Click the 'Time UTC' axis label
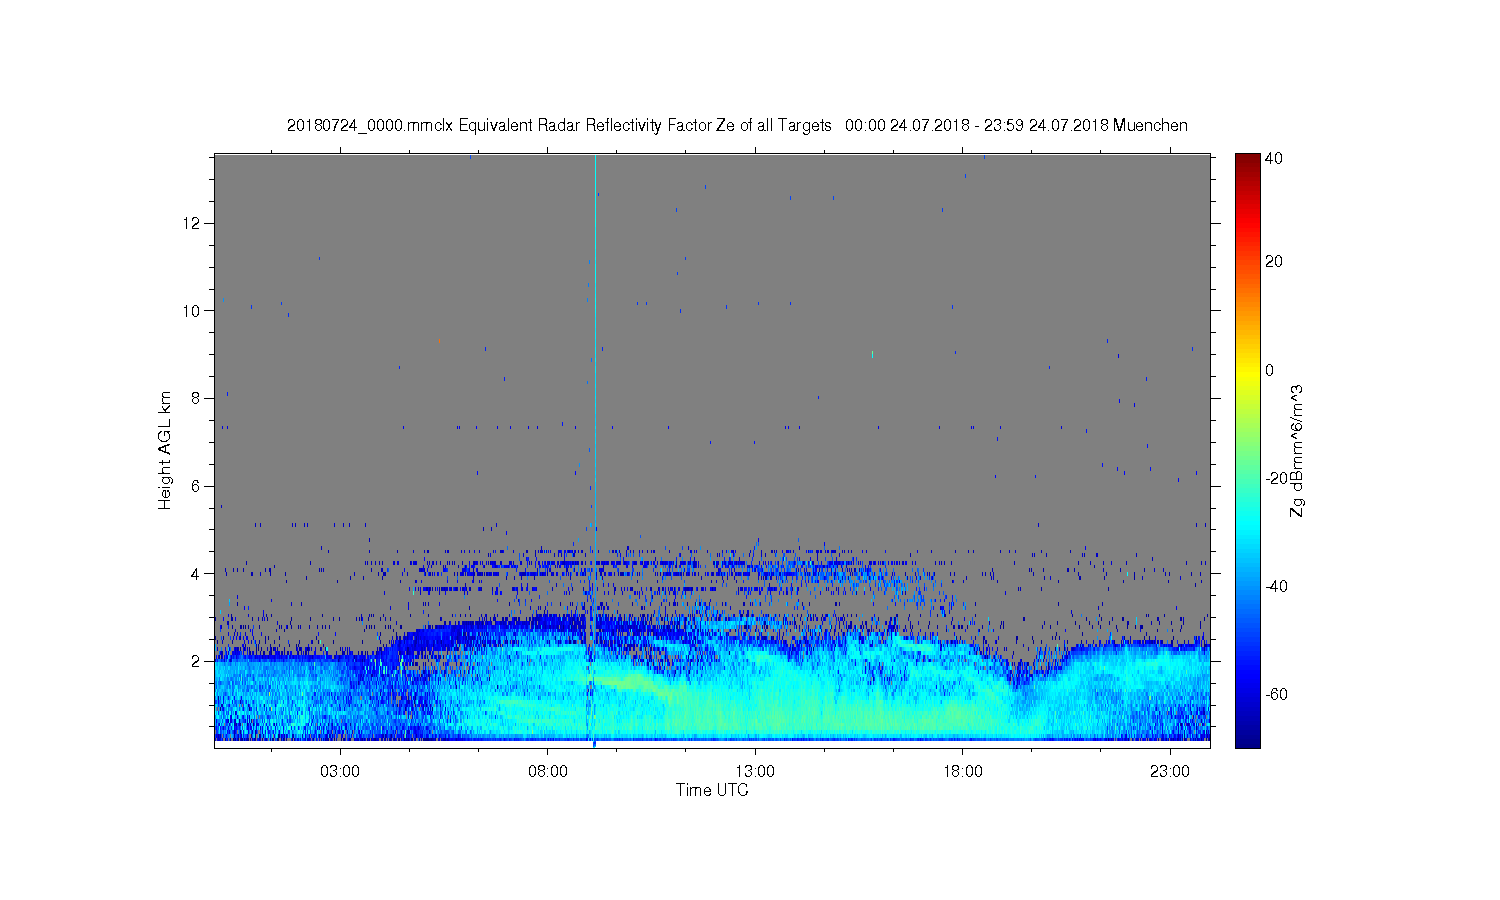 coord(712,790)
